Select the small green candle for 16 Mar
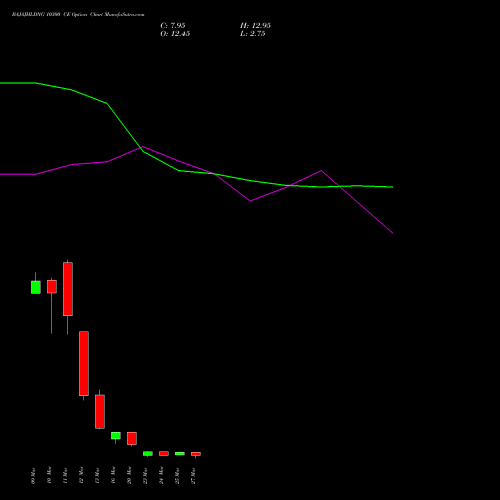 pyautogui.click(x=116, y=435)
